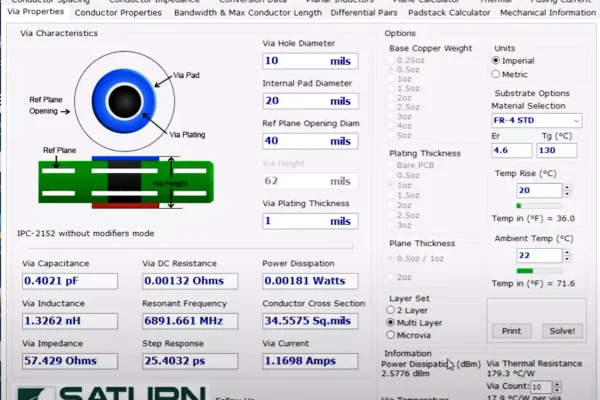
Task: Open the Differential Pairs tab
Action: [364, 13]
